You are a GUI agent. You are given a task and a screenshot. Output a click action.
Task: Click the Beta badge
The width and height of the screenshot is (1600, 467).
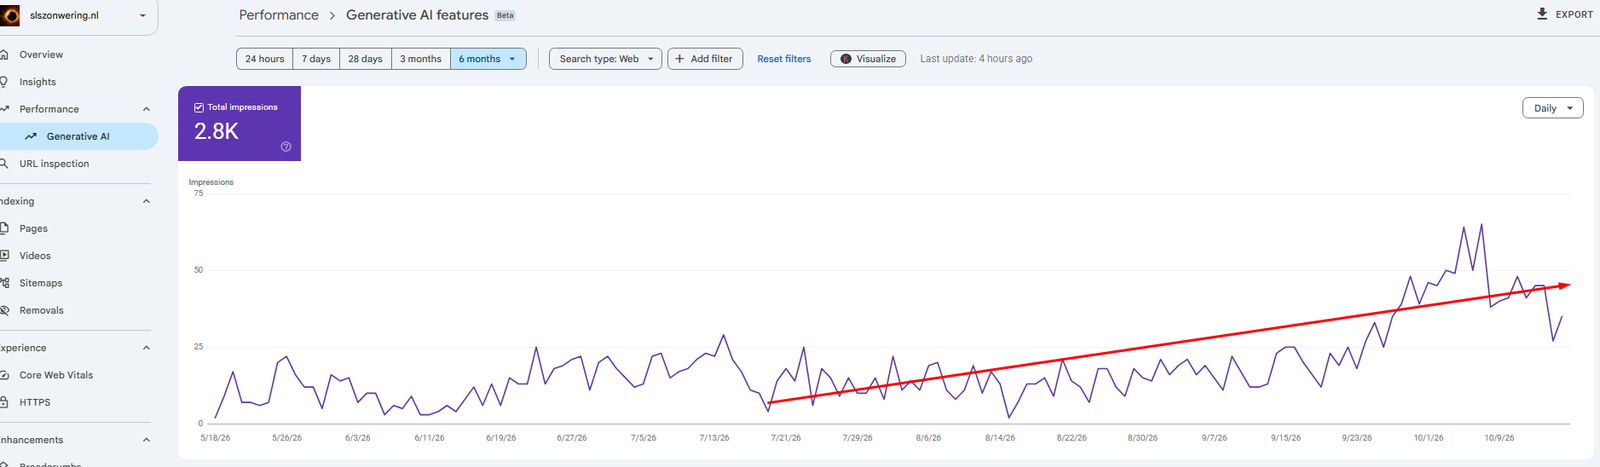505,16
